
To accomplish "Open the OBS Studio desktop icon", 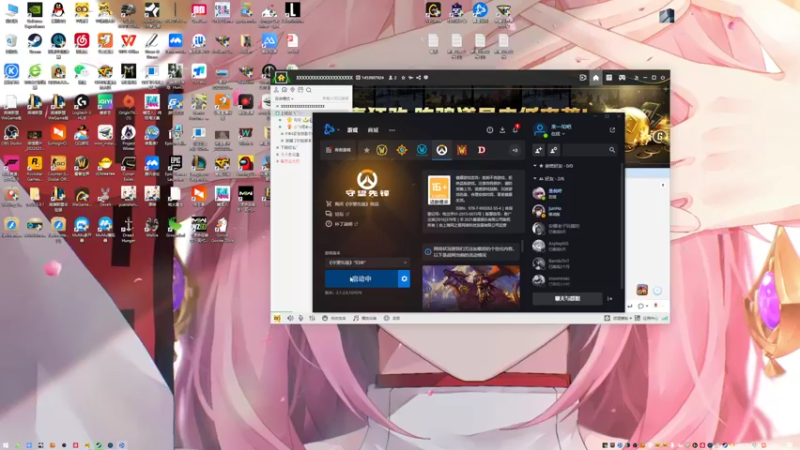I will coord(11,136).
